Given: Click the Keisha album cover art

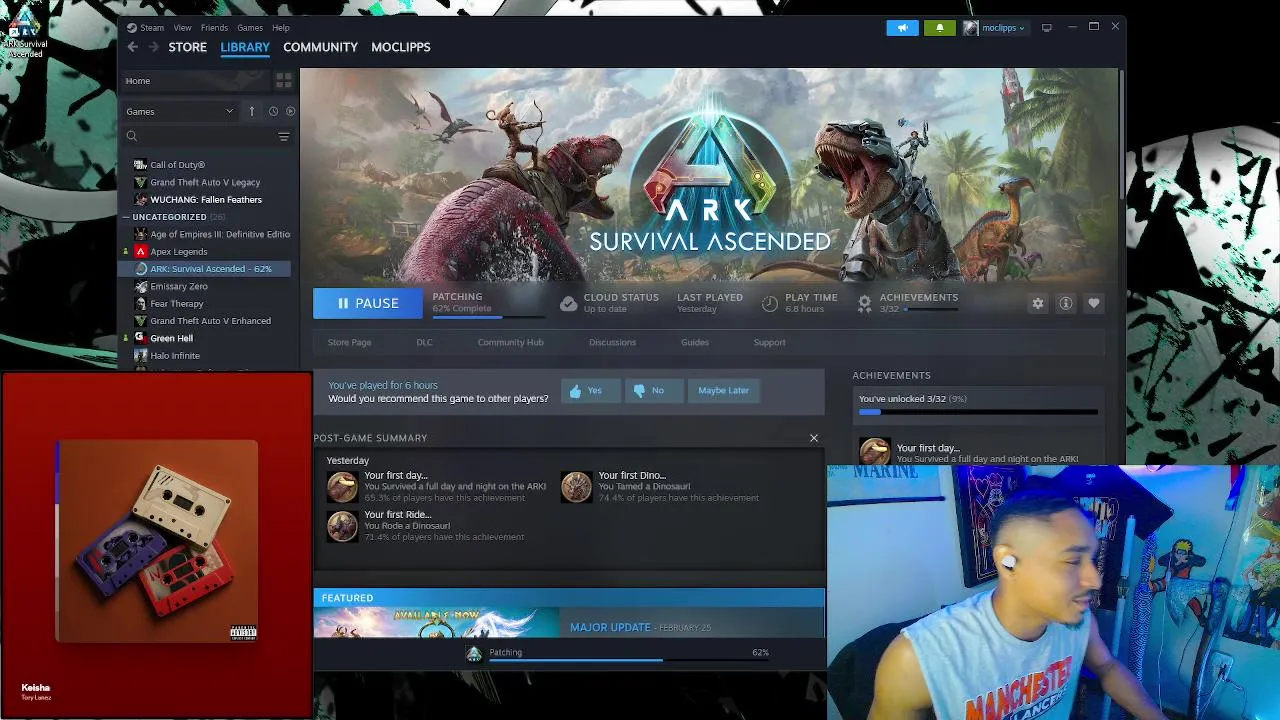Looking at the screenshot, I should click(157, 540).
